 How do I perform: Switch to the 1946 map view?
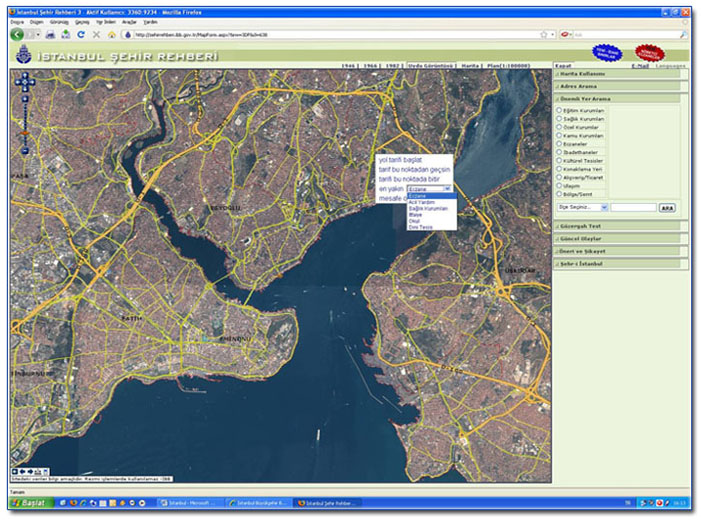point(348,66)
